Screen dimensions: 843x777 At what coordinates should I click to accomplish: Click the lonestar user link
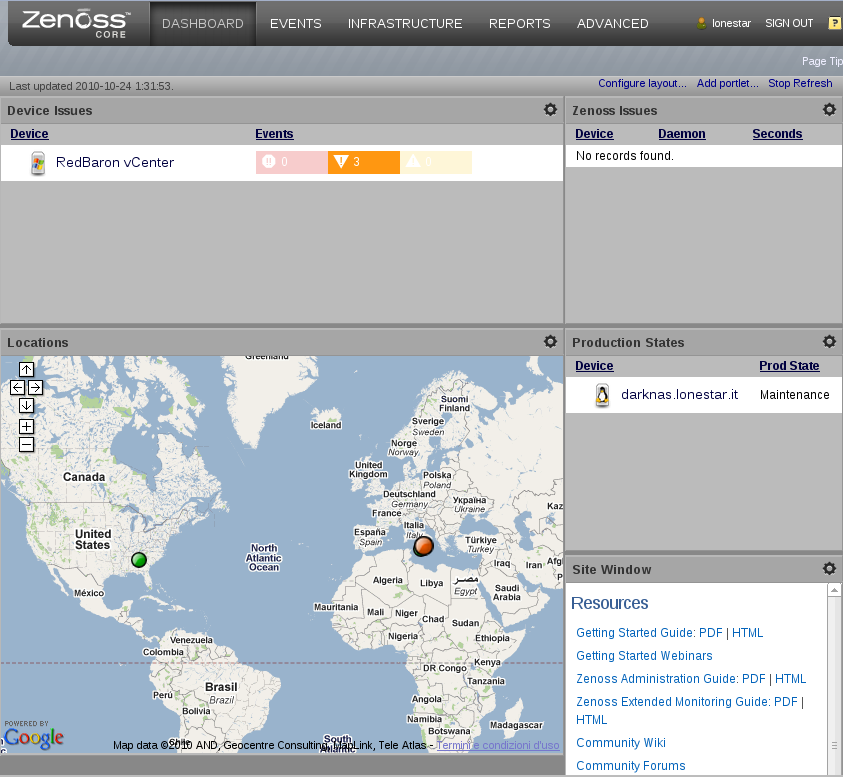731,23
